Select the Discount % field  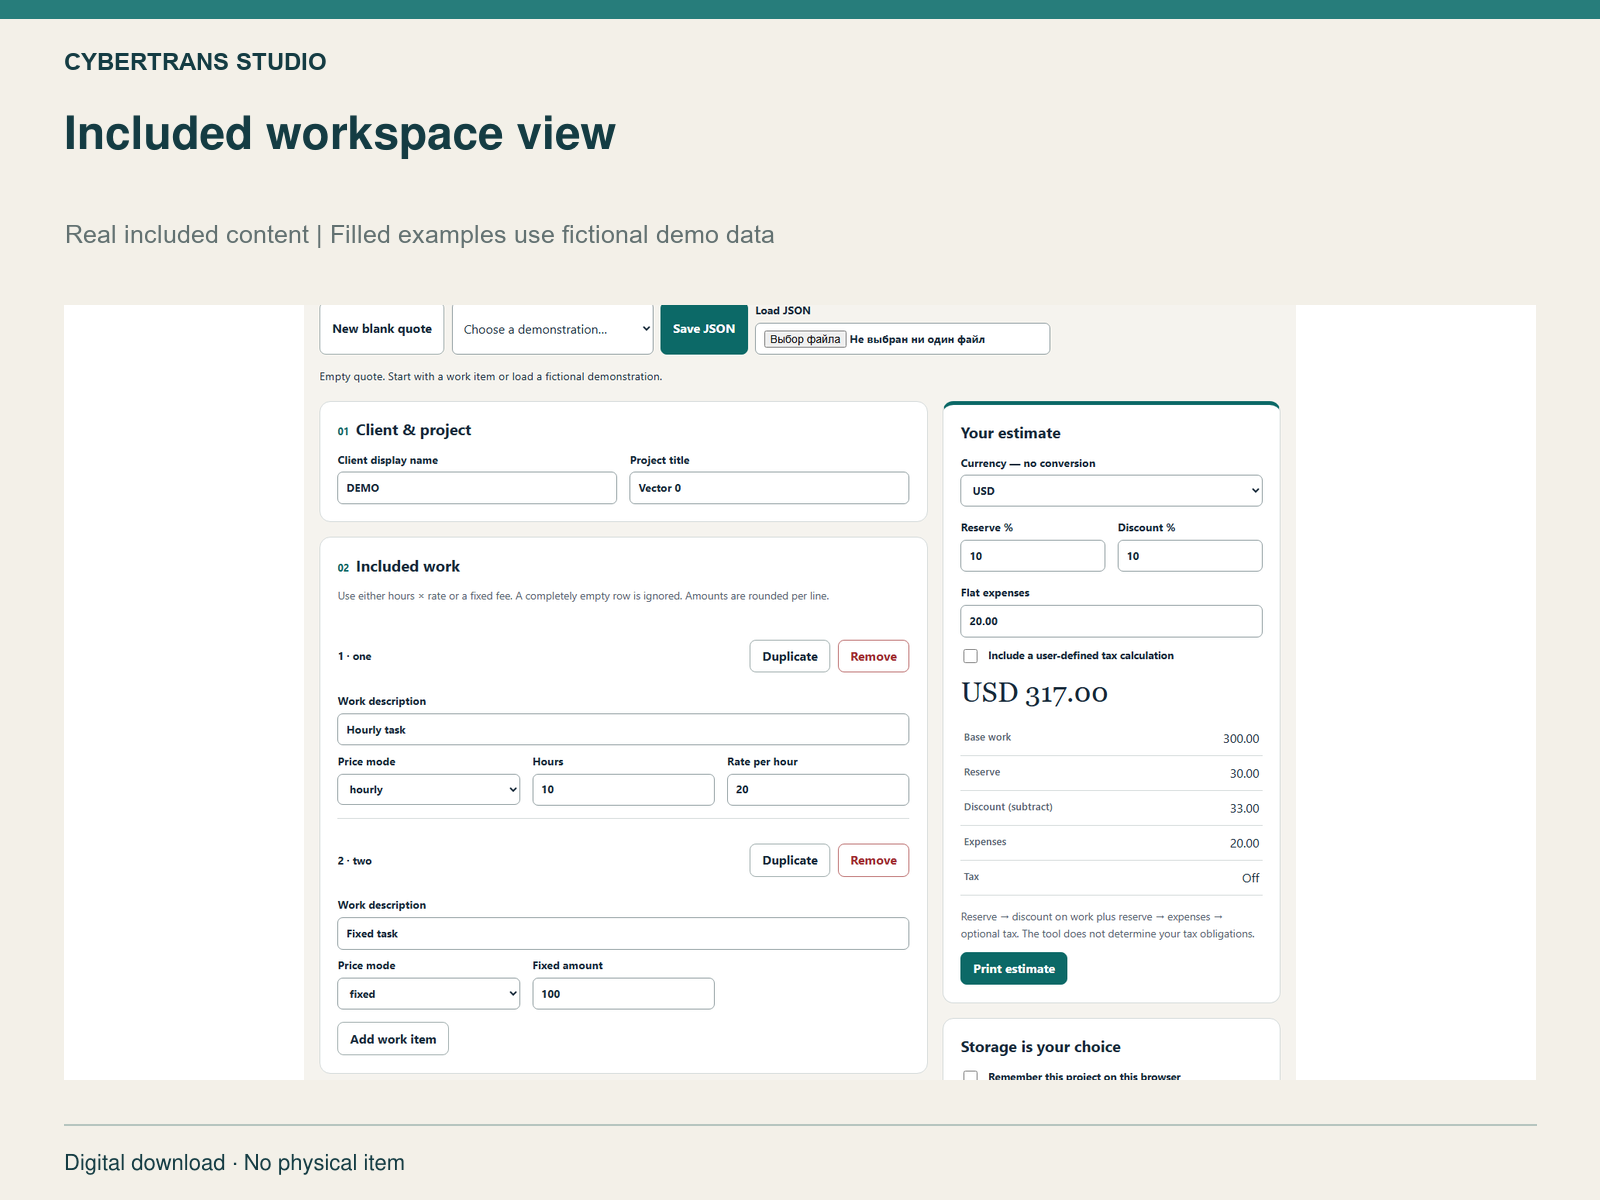(x=1190, y=556)
